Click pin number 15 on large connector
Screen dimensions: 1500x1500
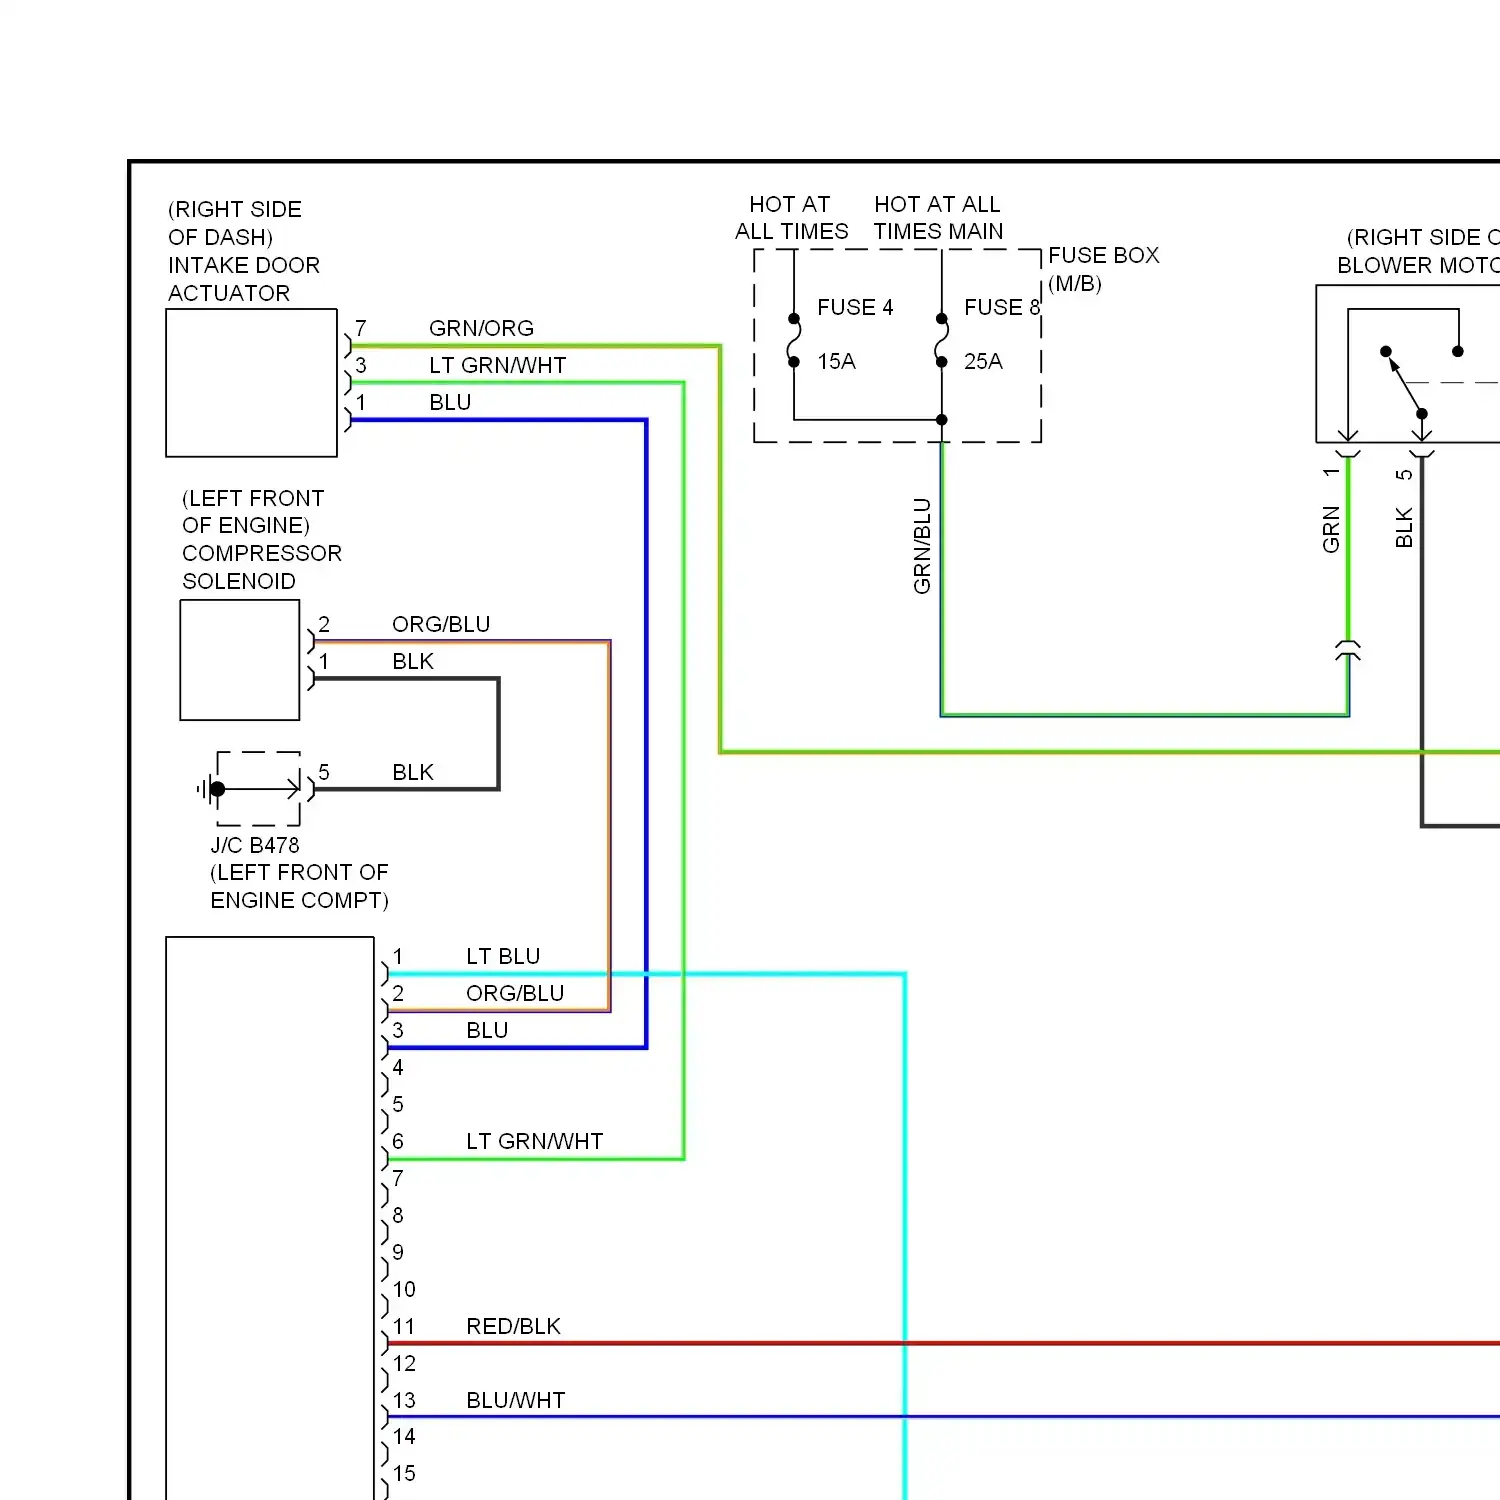pos(404,1473)
